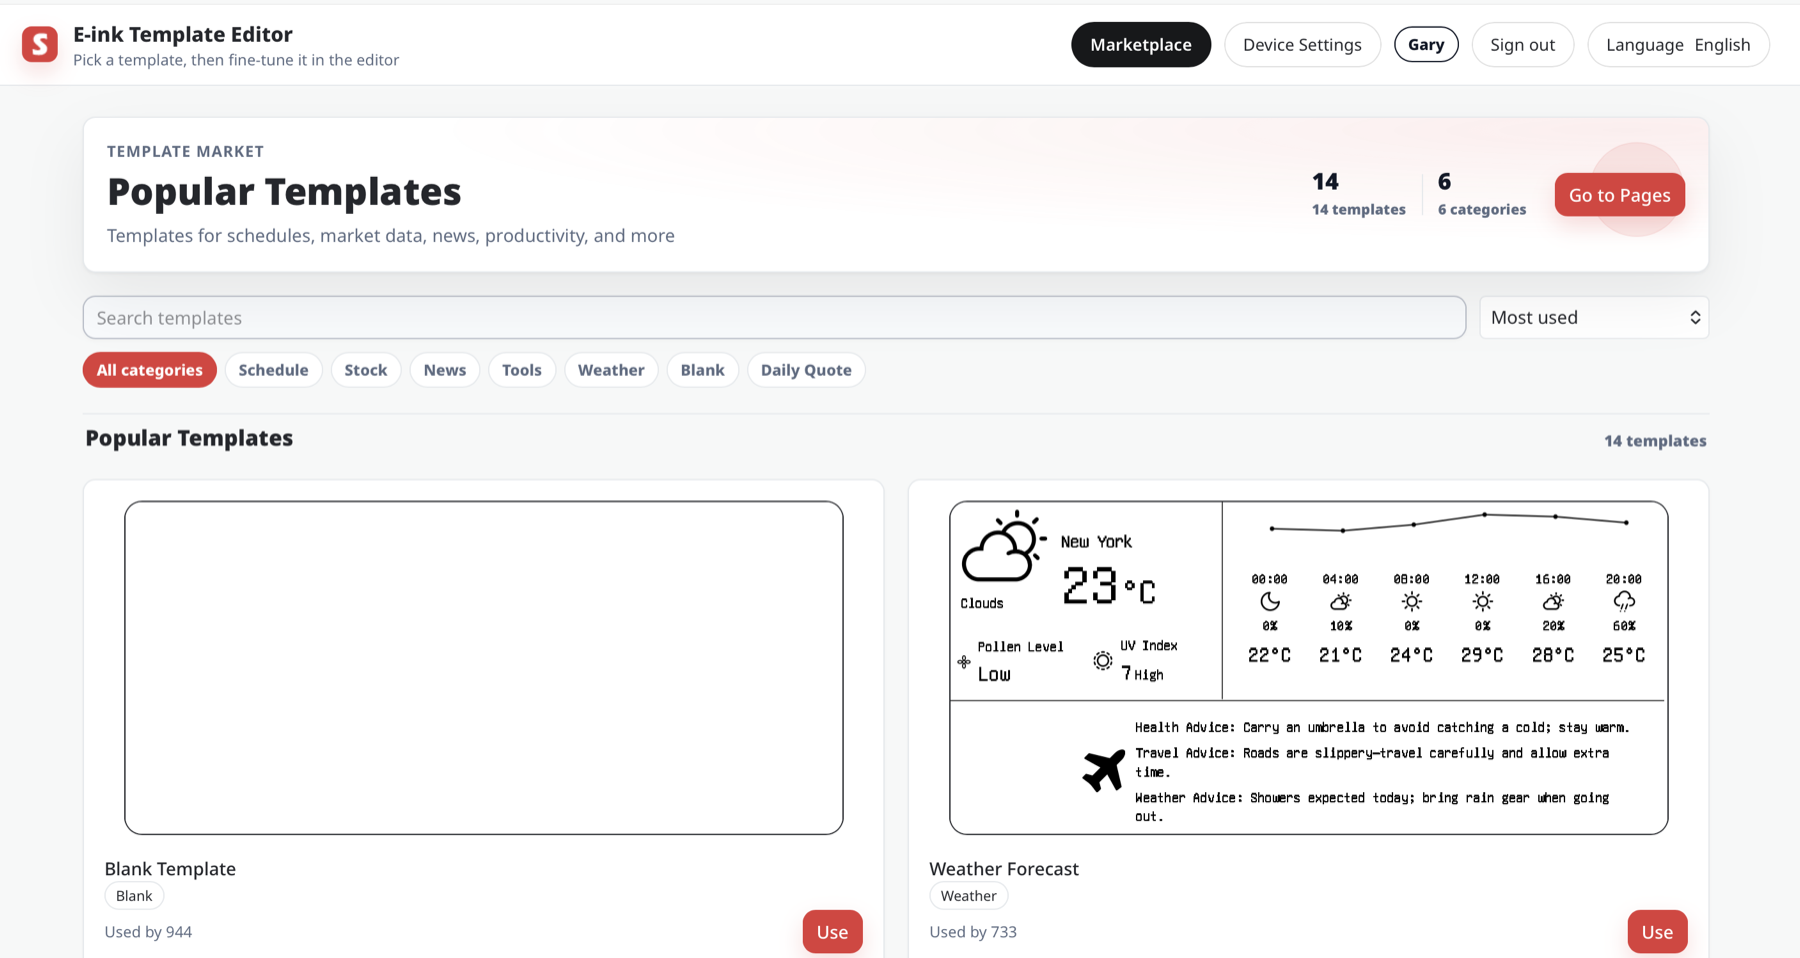Open the Most used sort dropdown

[1594, 317]
